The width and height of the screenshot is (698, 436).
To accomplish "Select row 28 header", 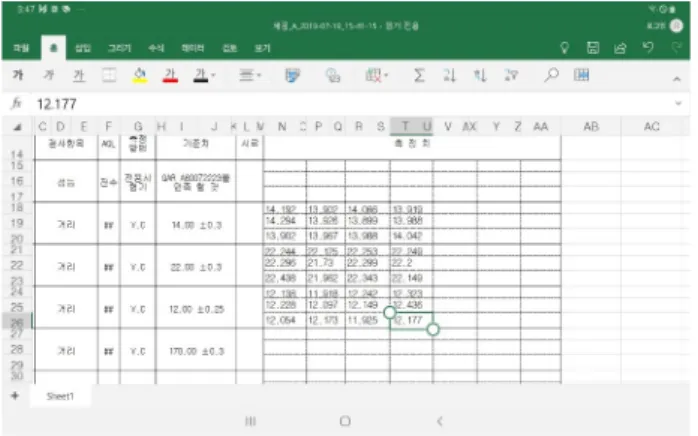I will tap(17, 350).
